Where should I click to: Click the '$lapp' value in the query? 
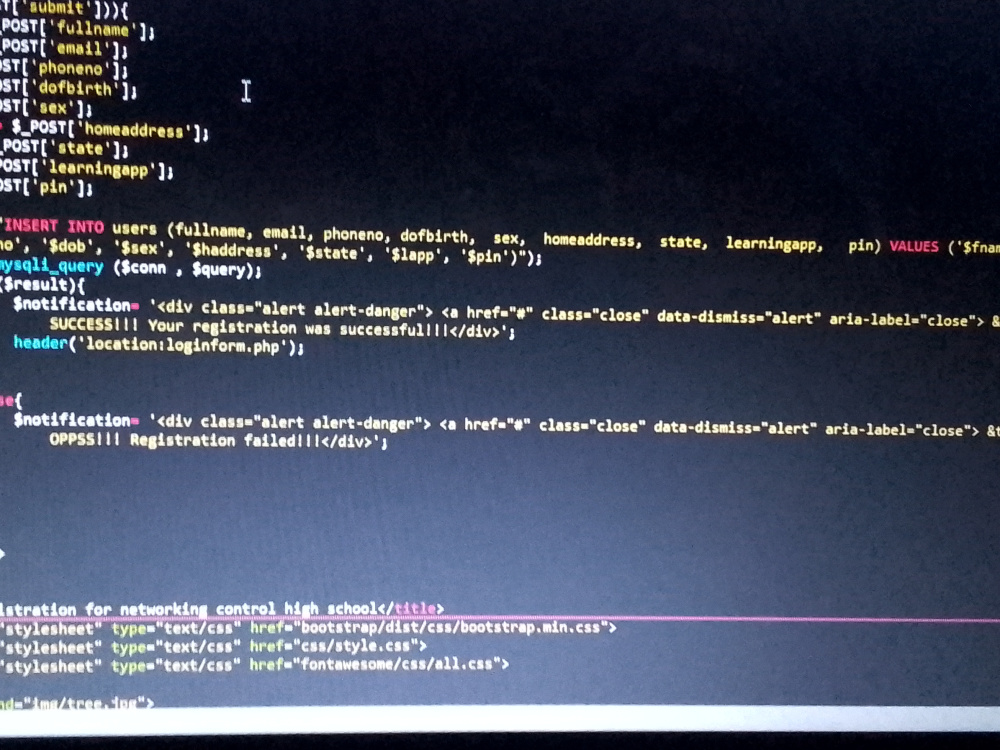[413, 255]
